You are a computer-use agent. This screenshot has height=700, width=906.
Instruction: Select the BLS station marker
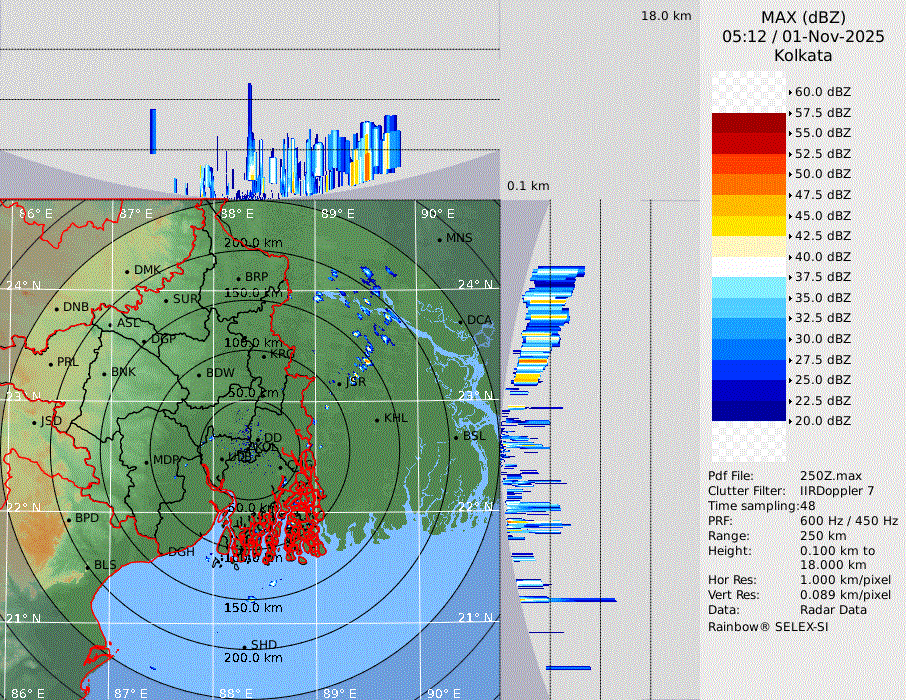[87, 567]
